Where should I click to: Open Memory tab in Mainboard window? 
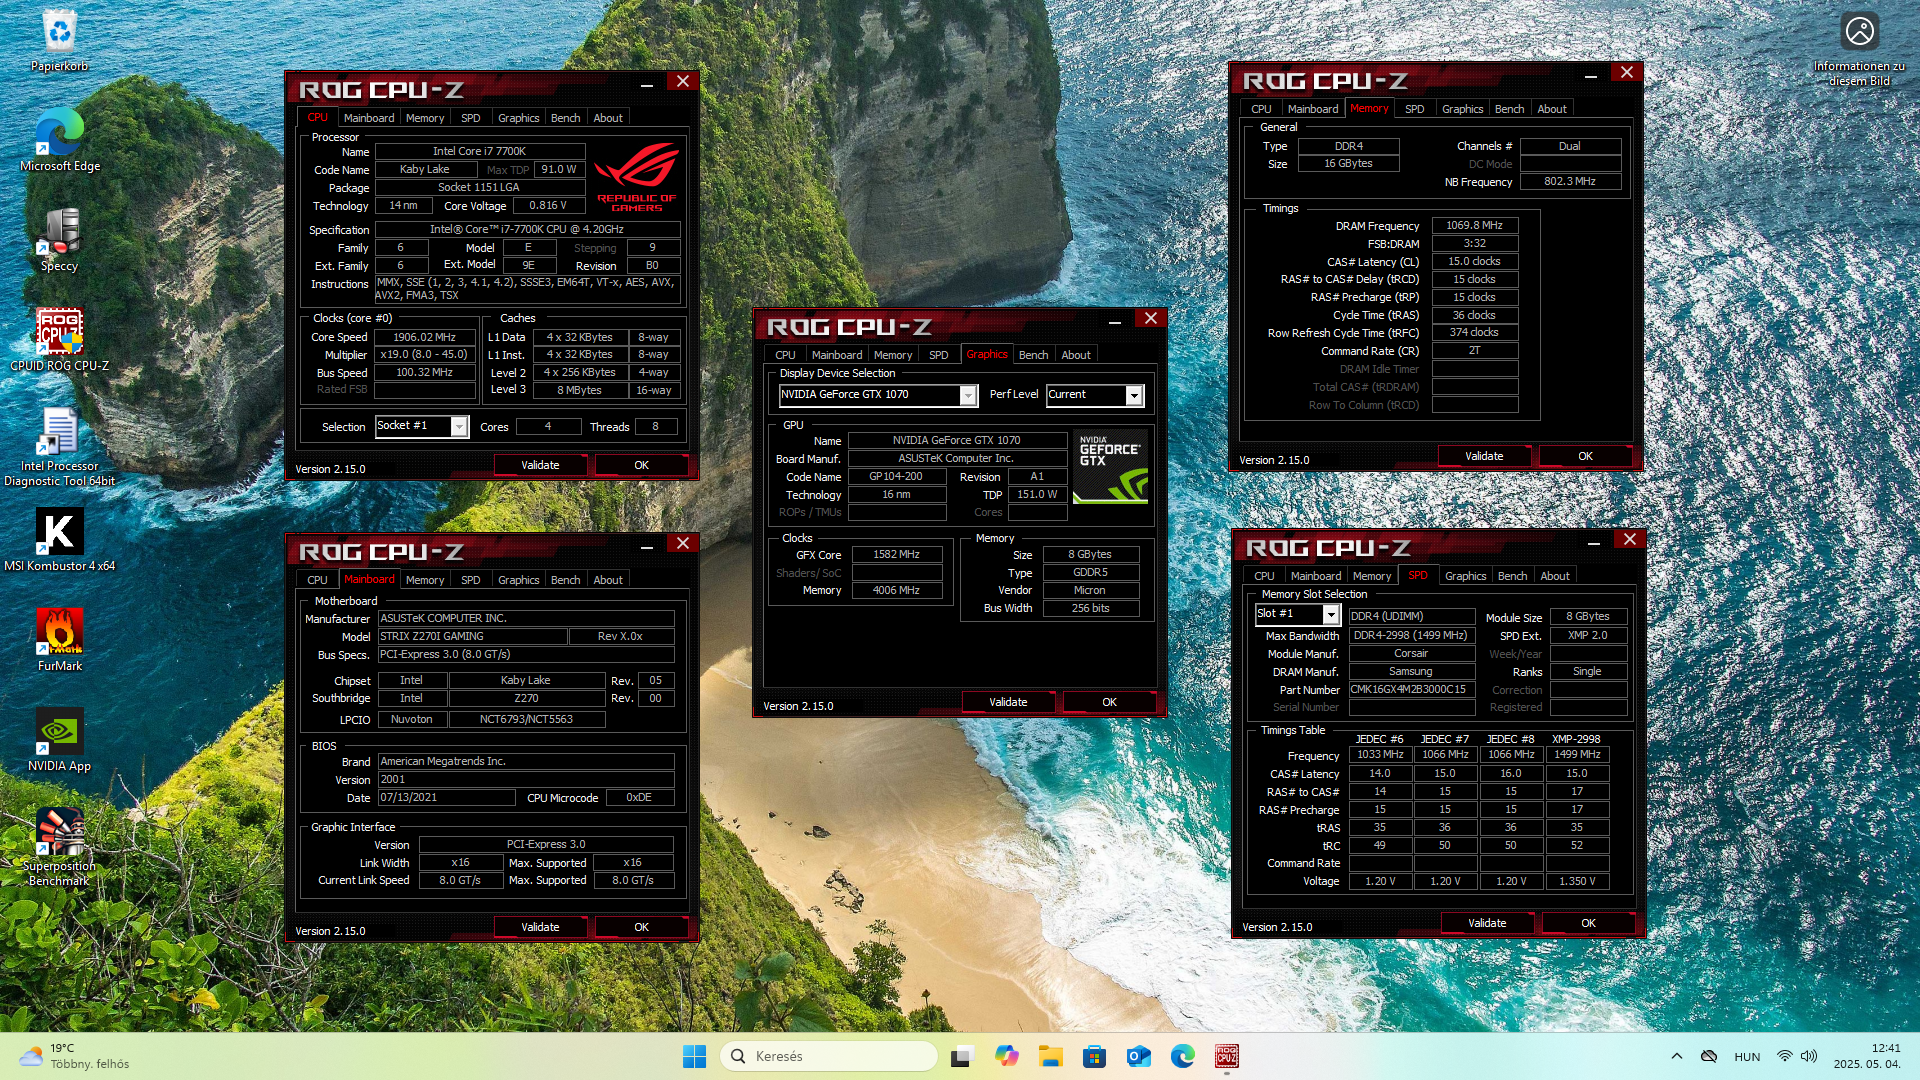coord(425,580)
